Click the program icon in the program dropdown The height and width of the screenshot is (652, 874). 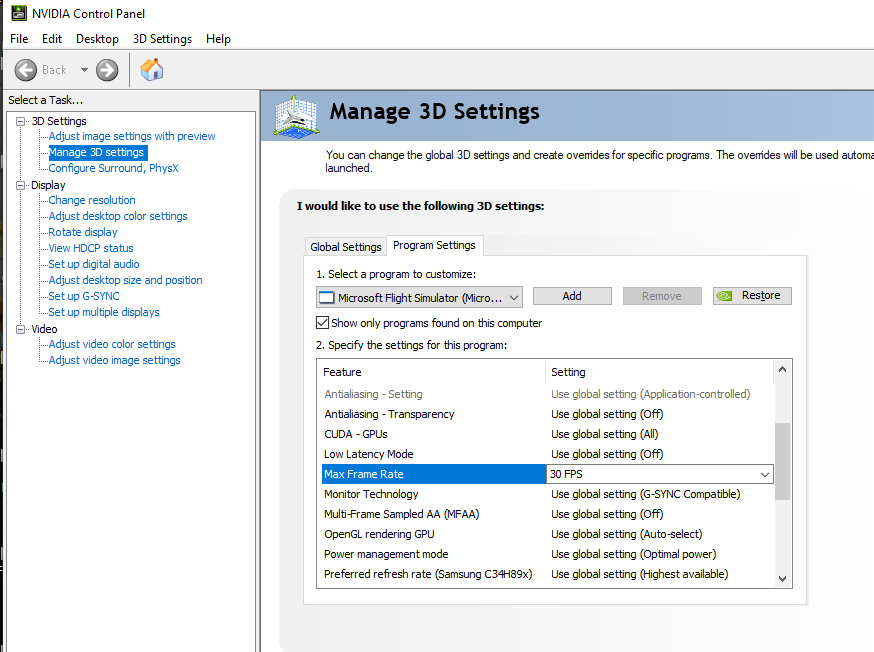326,298
